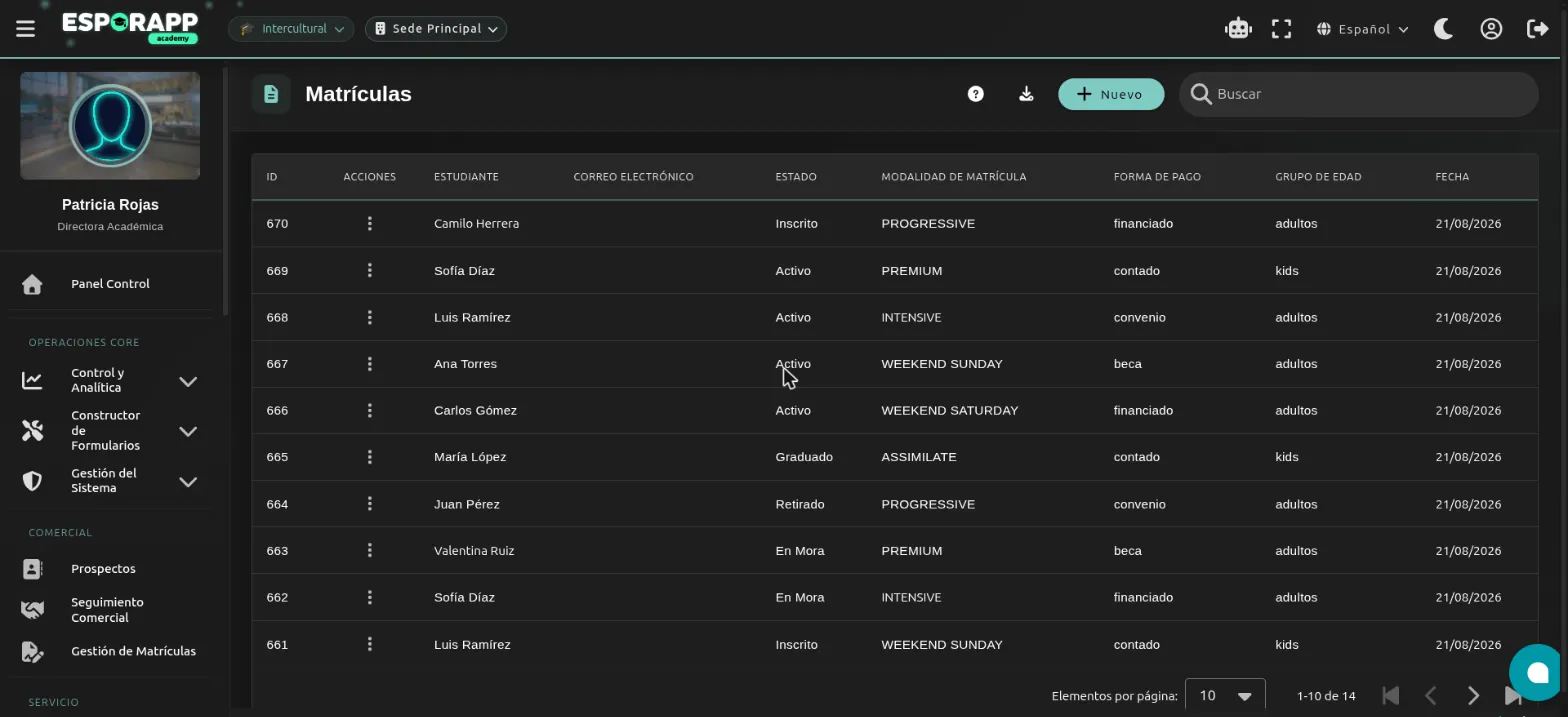
Task: Open actions menu for María López row
Action: [x=370, y=457]
